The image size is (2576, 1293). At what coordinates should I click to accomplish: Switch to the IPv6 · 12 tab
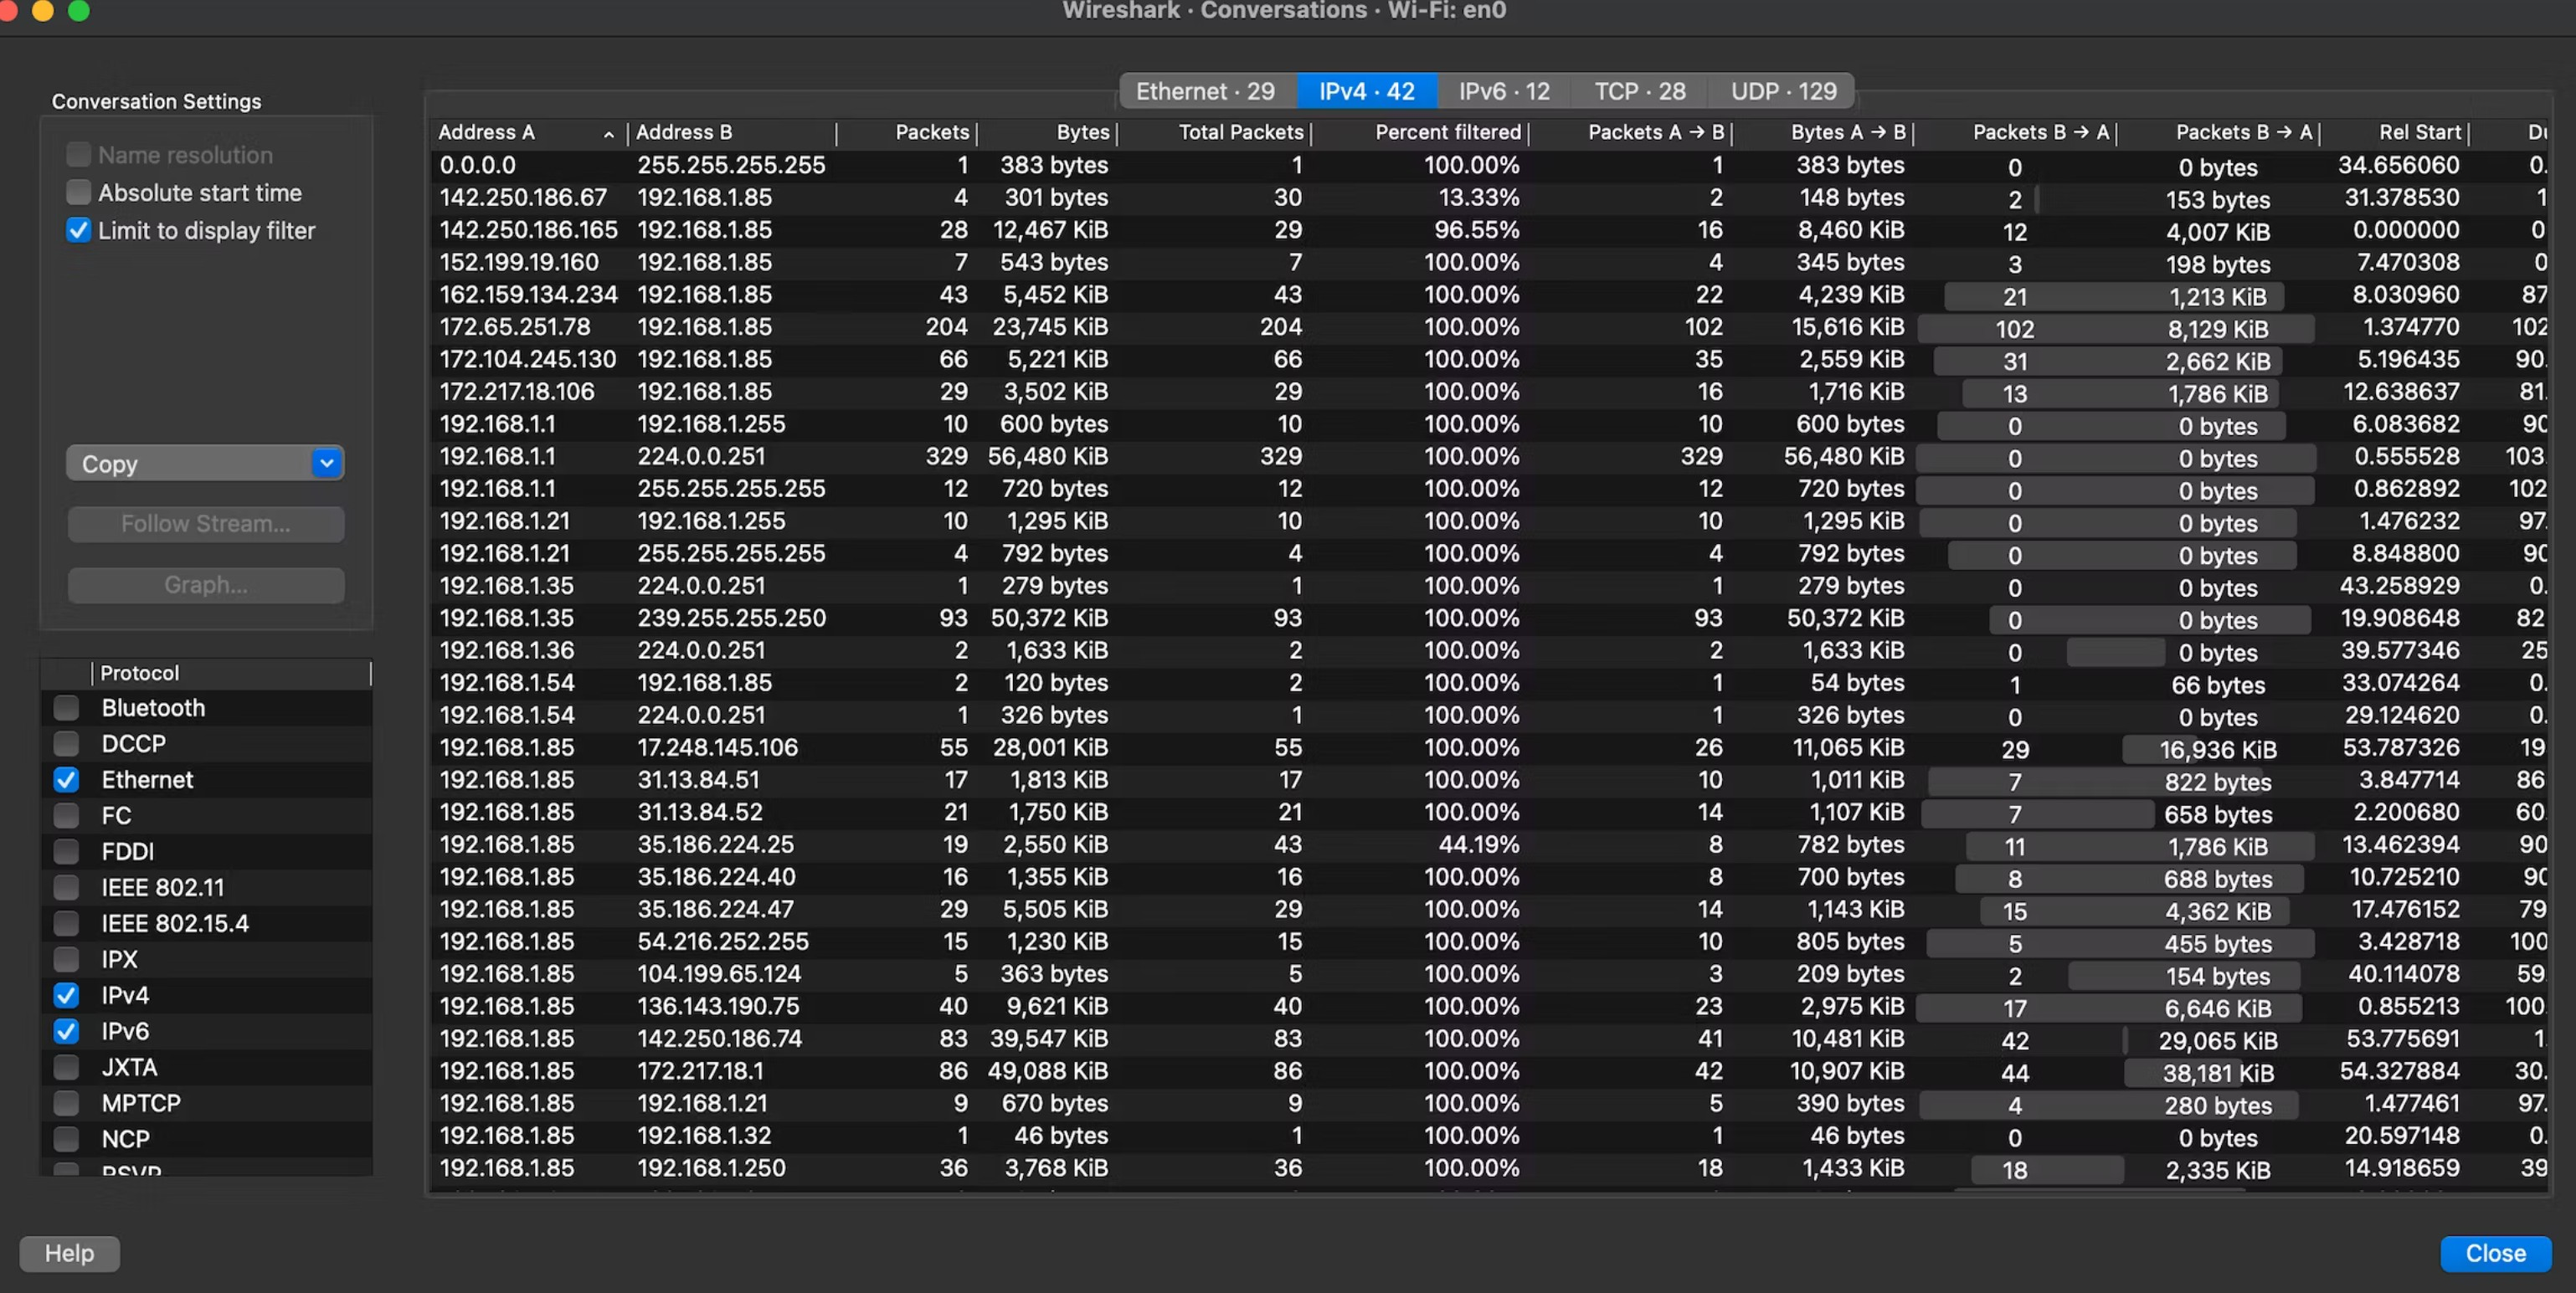pyautogui.click(x=1503, y=91)
